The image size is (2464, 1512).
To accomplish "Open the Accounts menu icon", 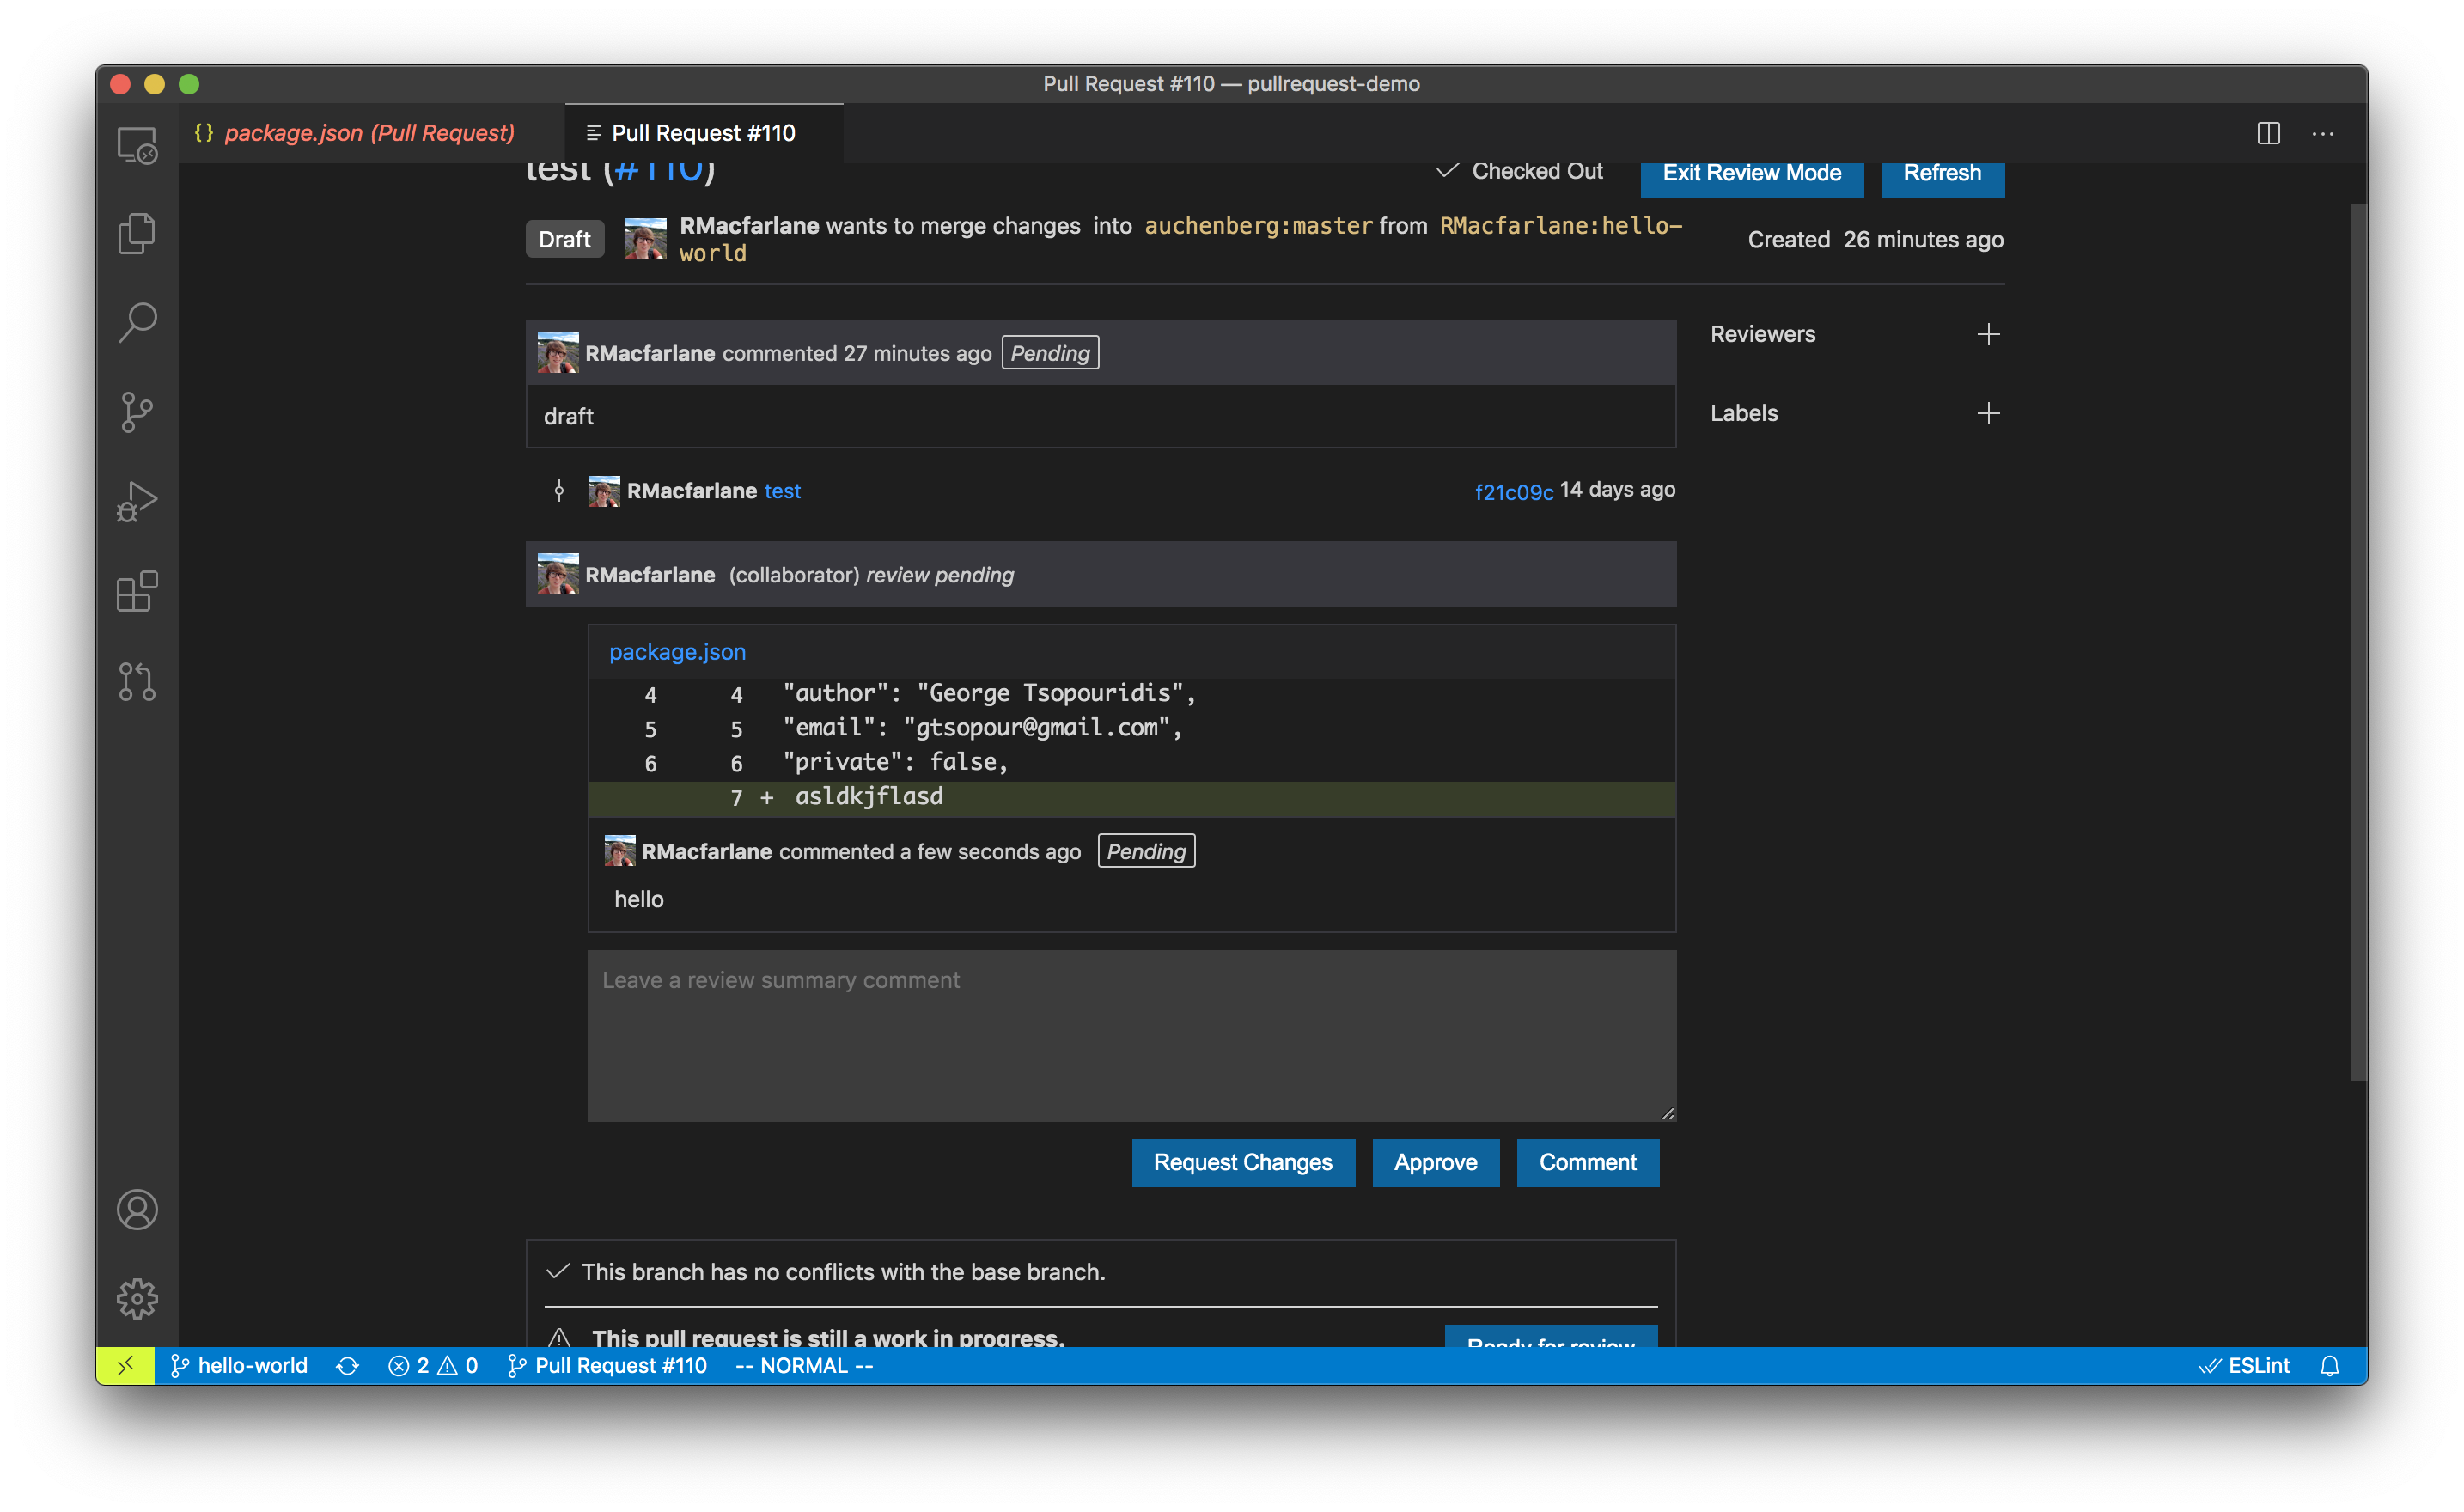I will coord(137,1209).
